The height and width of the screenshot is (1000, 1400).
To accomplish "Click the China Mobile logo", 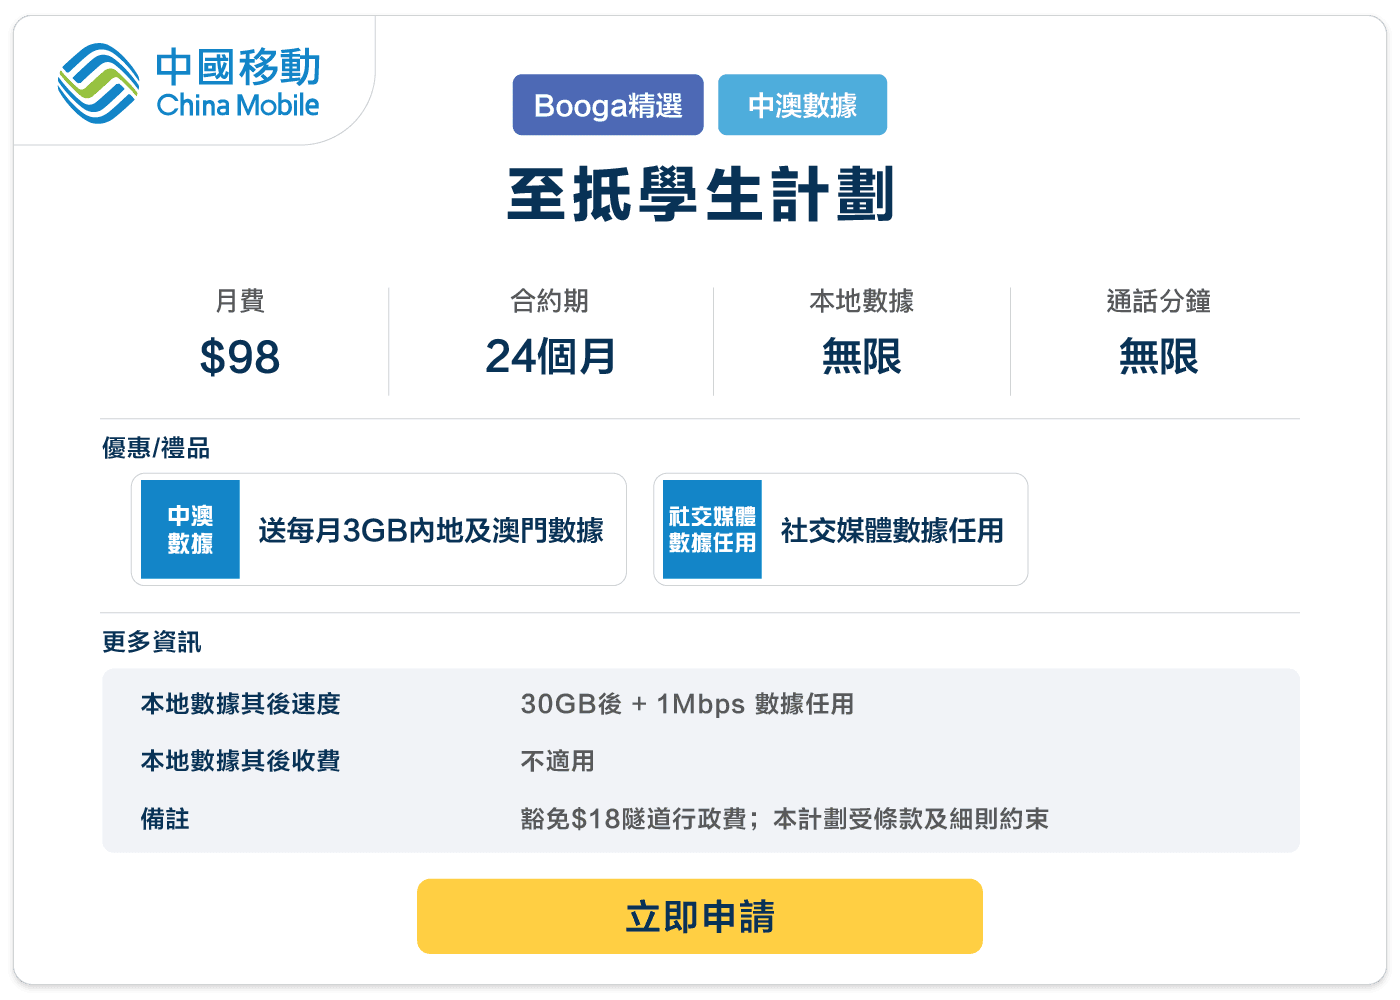I will pos(190,80).
